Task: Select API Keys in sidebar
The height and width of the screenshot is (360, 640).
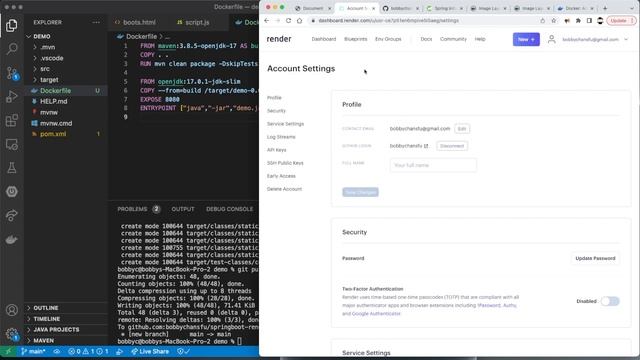Action: tap(276, 150)
